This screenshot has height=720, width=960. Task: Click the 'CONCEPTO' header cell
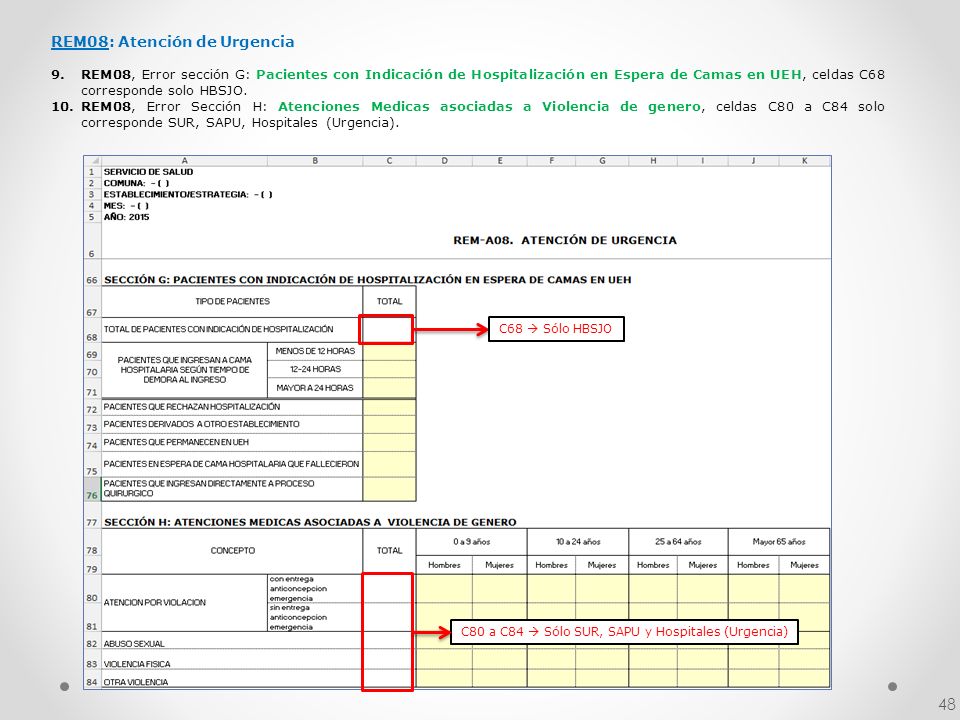click(x=232, y=550)
